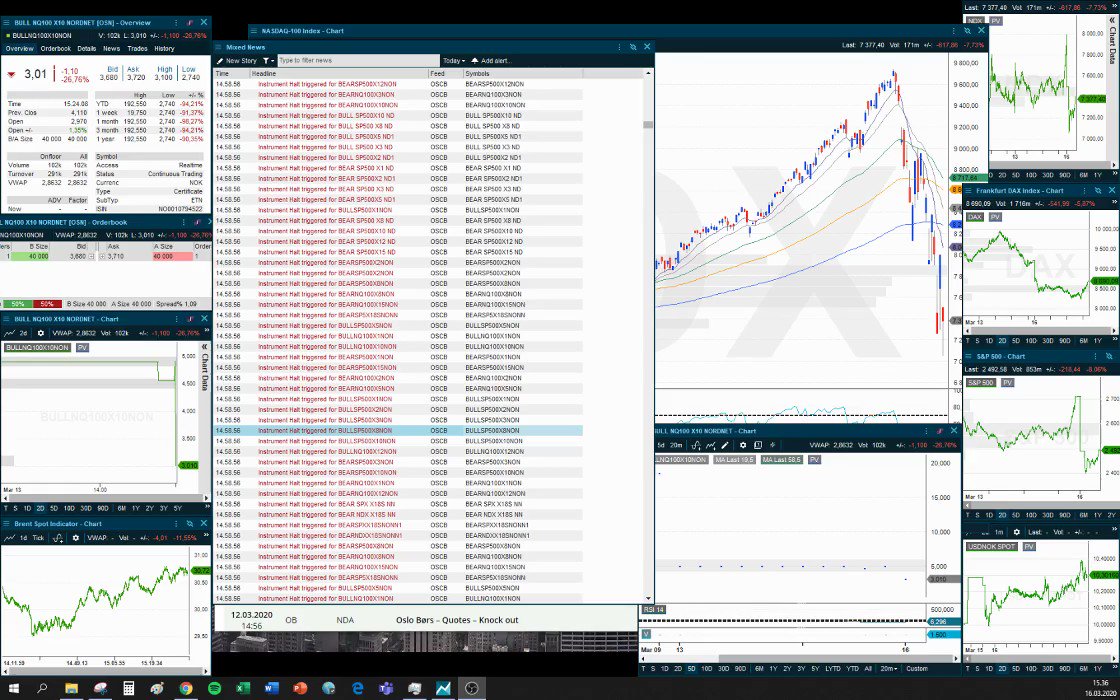The height and width of the screenshot is (700, 1120).
Task: Open settings gear in BULL NQ100 2d chart
Action: click(x=40, y=333)
